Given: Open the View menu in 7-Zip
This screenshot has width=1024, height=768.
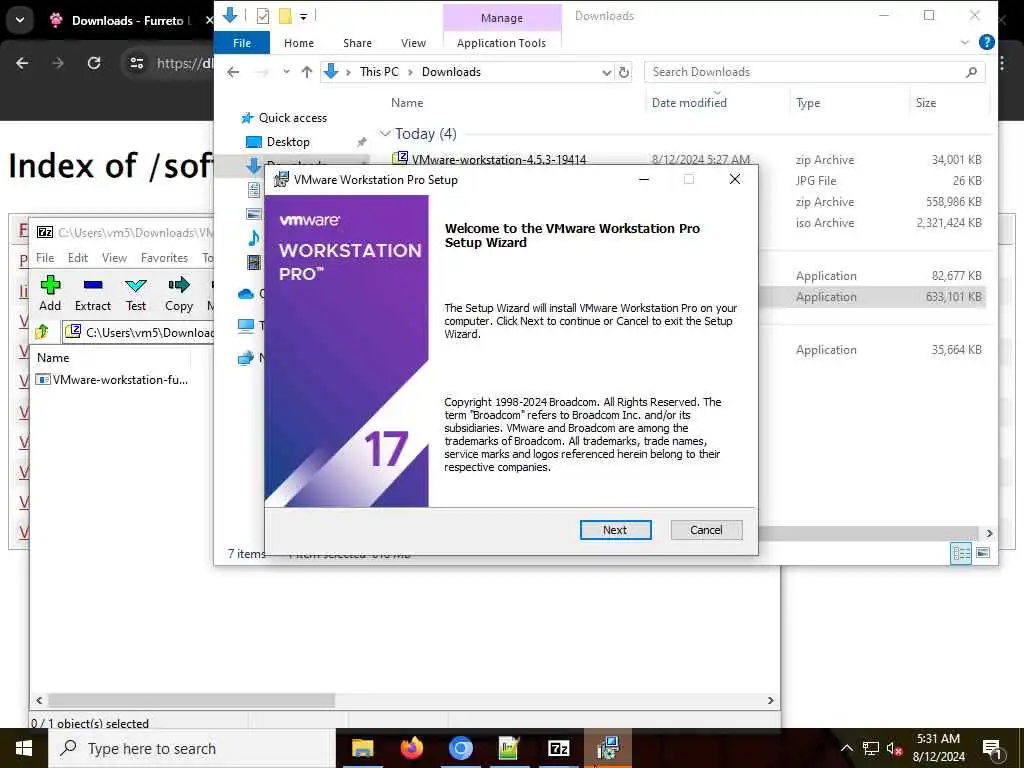Looking at the screenshot, I should pyautogui.click(x=114, y=257).
